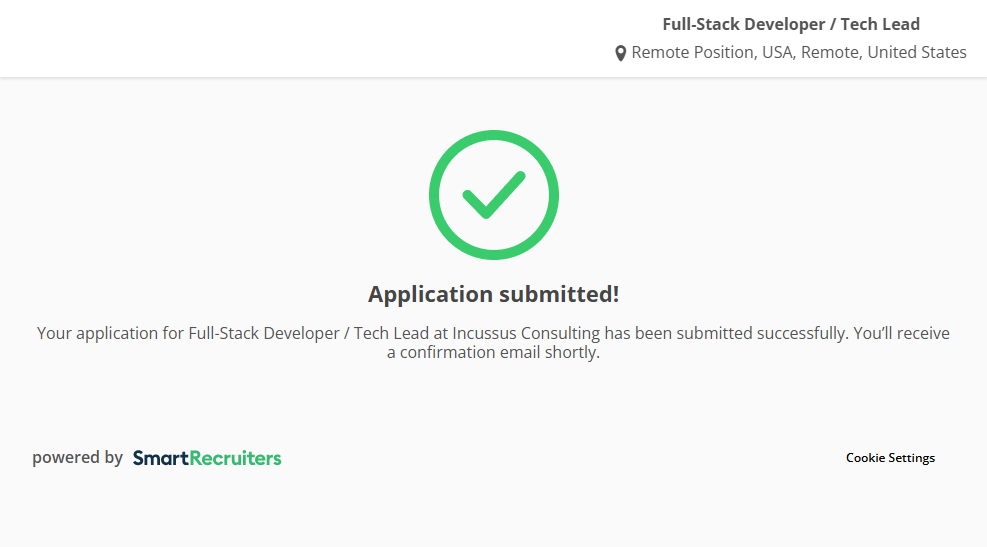Click the green 'Recruiters' part of logo

(x=236, y=458)
